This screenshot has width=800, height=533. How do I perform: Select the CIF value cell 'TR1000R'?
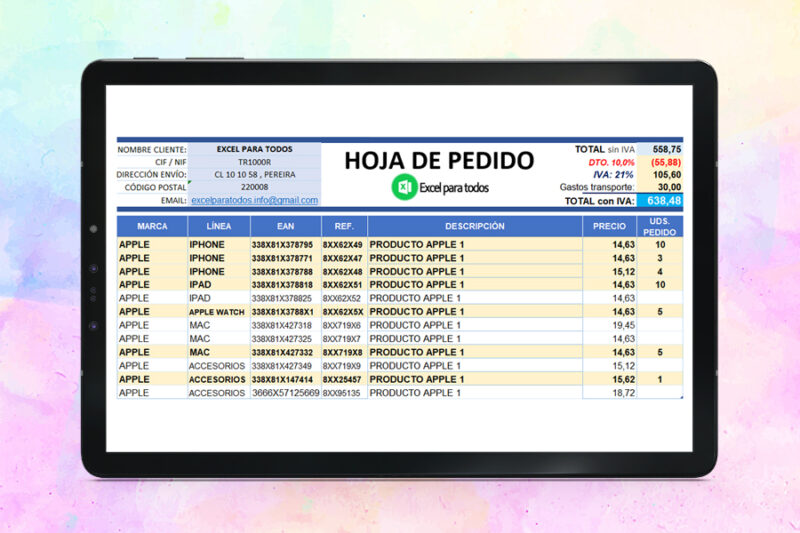tap(255, 162)
